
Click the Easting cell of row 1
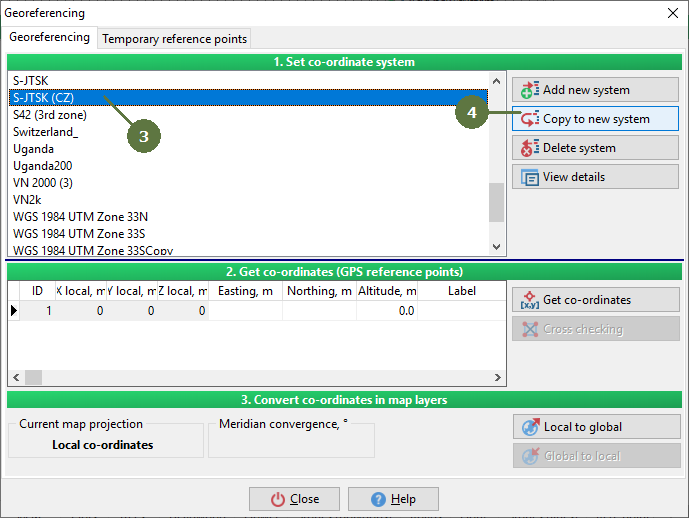click(245, 311)
